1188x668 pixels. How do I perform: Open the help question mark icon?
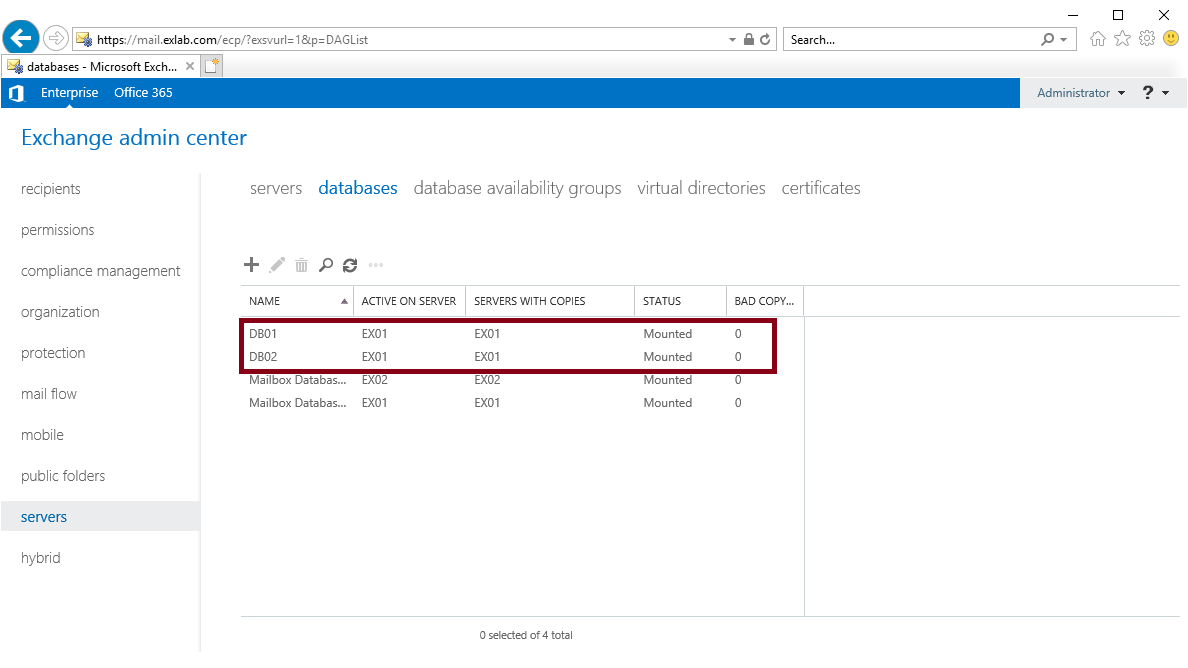tap(1148, 92)
